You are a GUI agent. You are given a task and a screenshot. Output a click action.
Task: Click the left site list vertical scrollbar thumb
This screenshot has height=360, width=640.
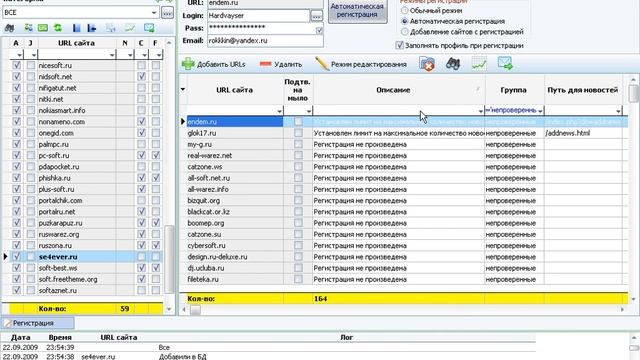[169, 259]
